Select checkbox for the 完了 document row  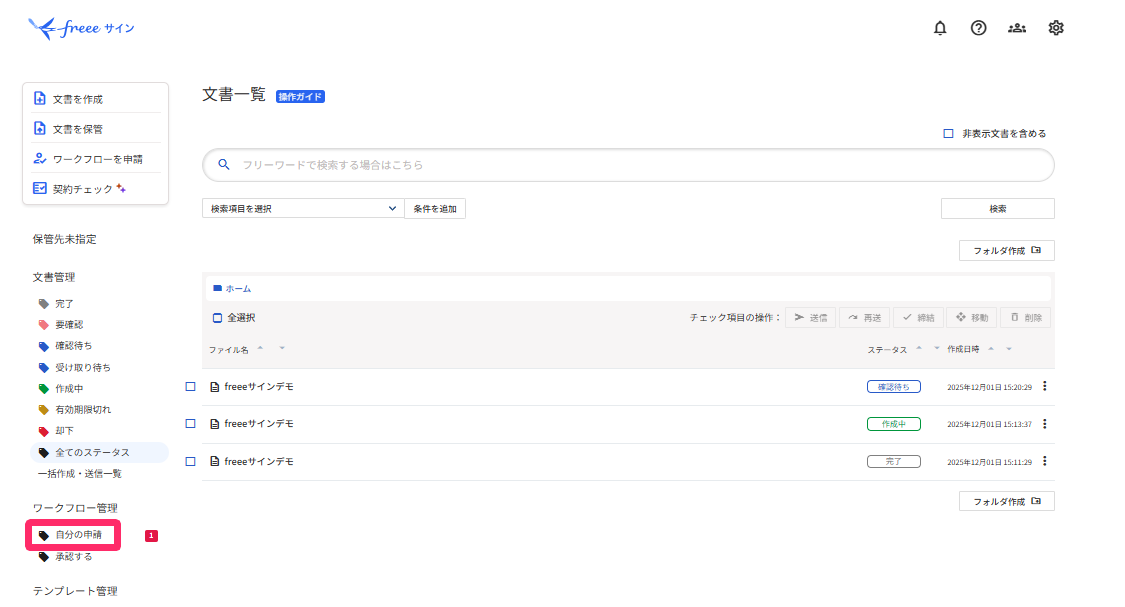190,461
